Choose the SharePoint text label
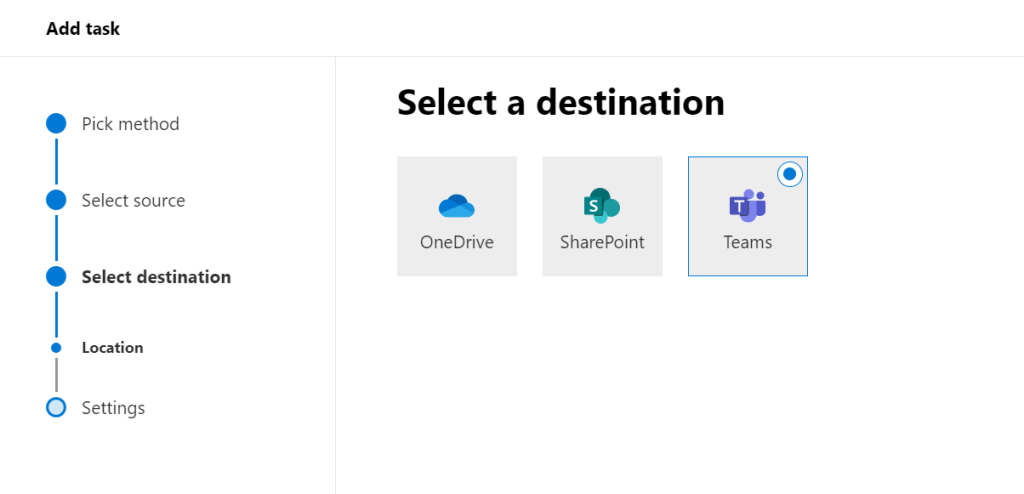The height and width of the screenshot is (494, 1024). click(602, 242)
